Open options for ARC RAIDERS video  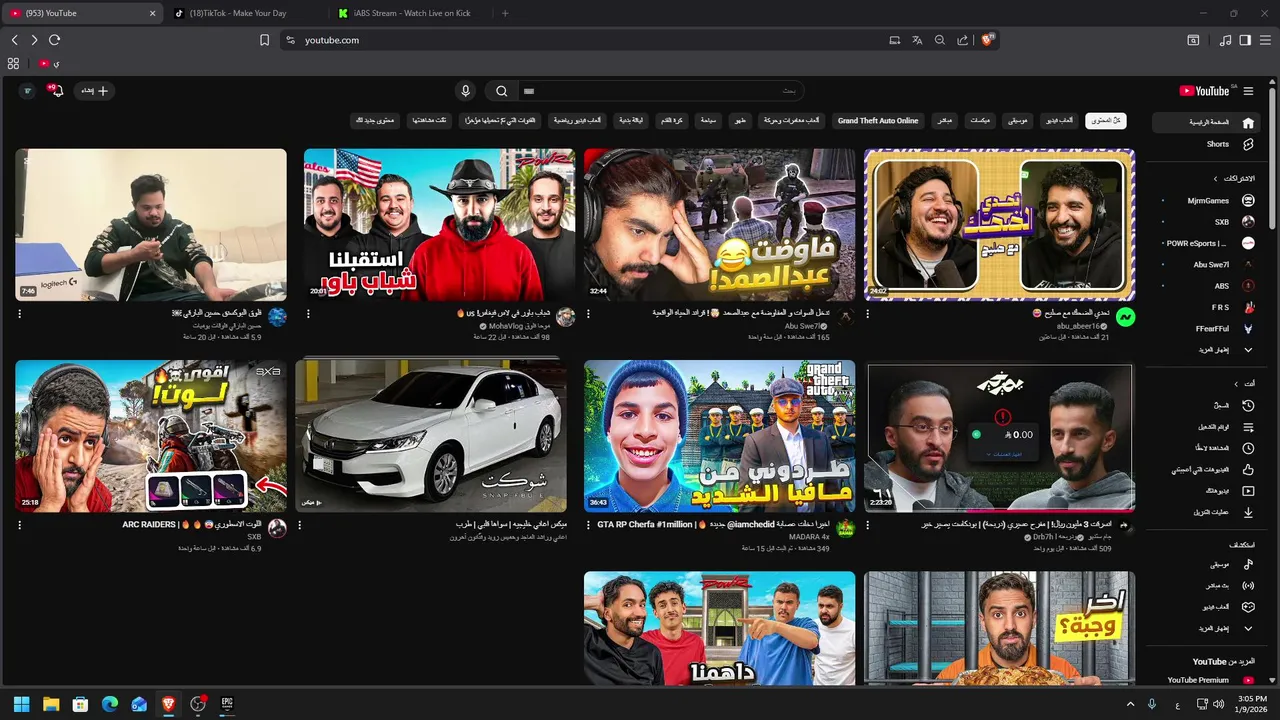coord(19,525)
